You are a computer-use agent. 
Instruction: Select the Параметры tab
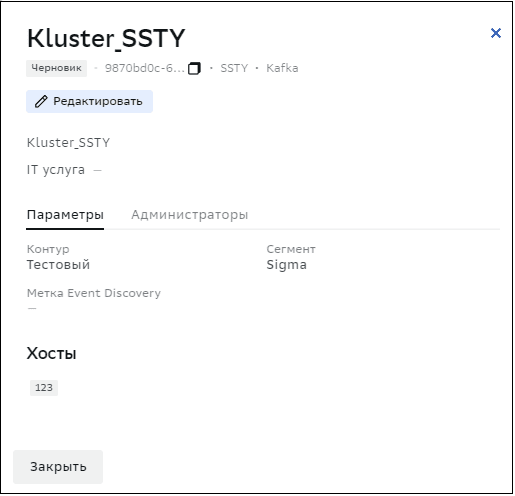click(65, 215)
